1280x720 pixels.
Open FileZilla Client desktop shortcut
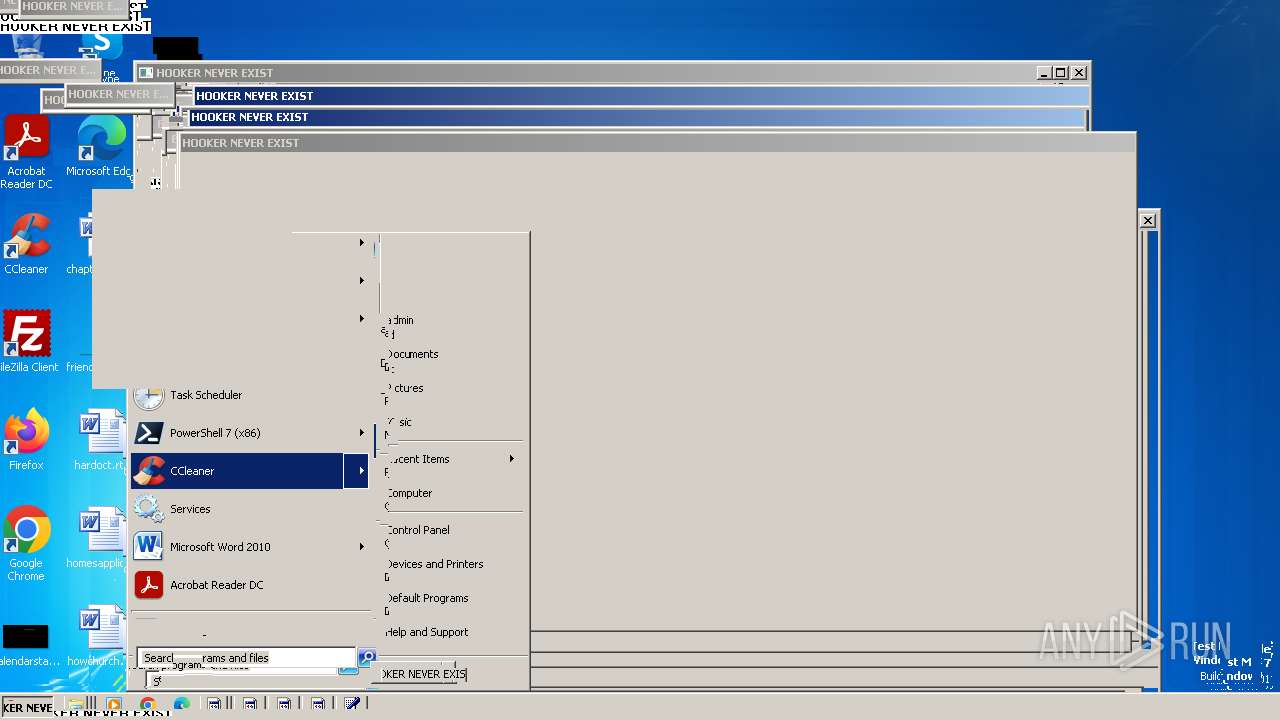point(27,342)
